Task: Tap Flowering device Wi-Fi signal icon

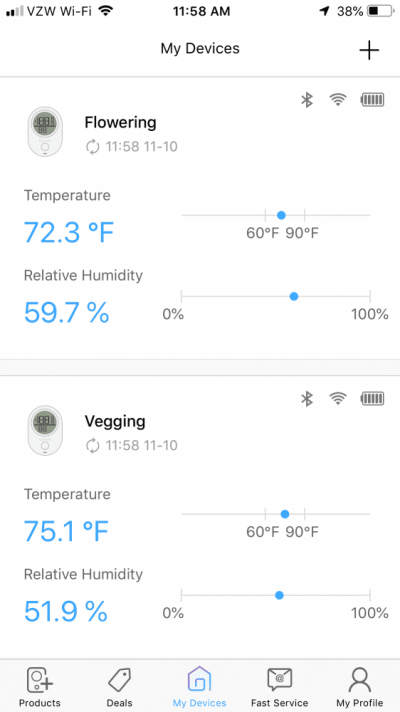Action: (338, 99)
